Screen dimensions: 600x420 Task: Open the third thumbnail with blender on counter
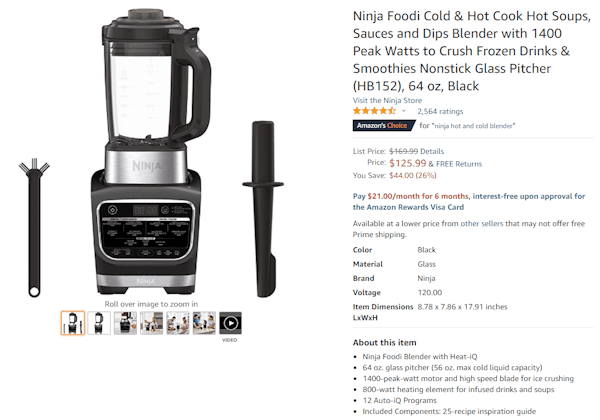125,323
